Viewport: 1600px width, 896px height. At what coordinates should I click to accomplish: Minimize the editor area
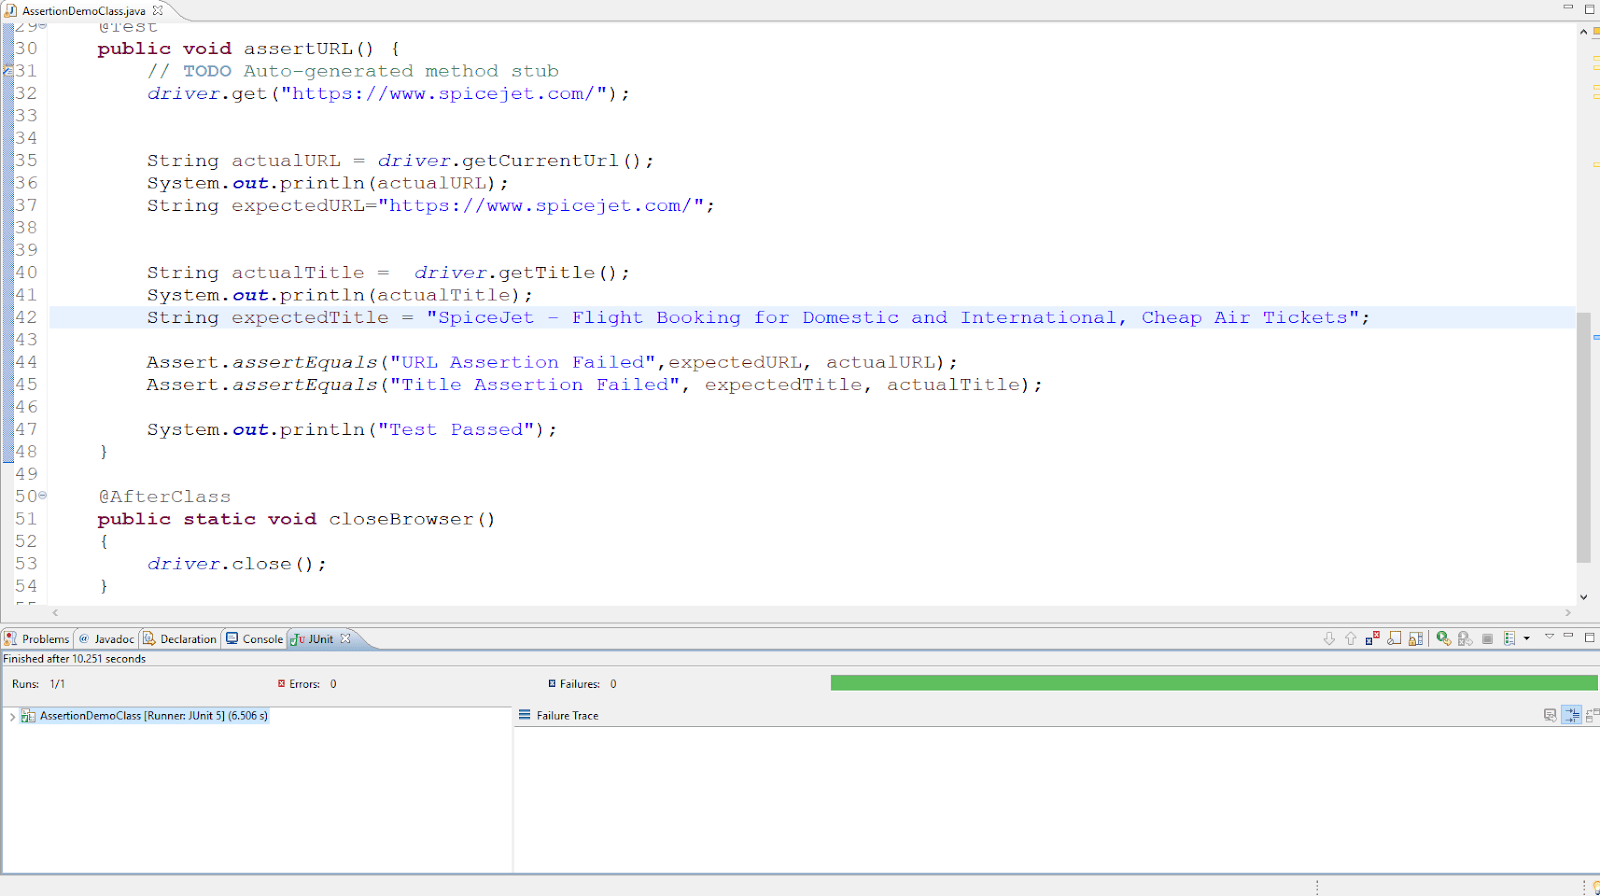[x=1568, y=7]
